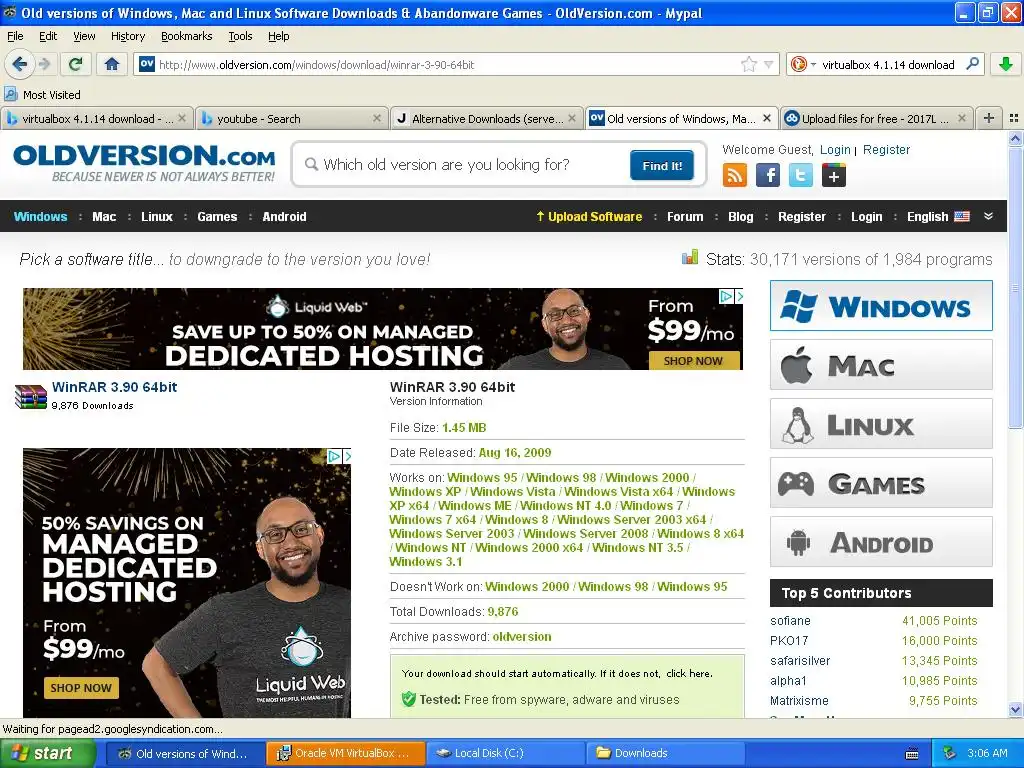Screen dimensions: 1024x768
Task: Click the search magnifier in the browser search box
Action: point(972,64)
